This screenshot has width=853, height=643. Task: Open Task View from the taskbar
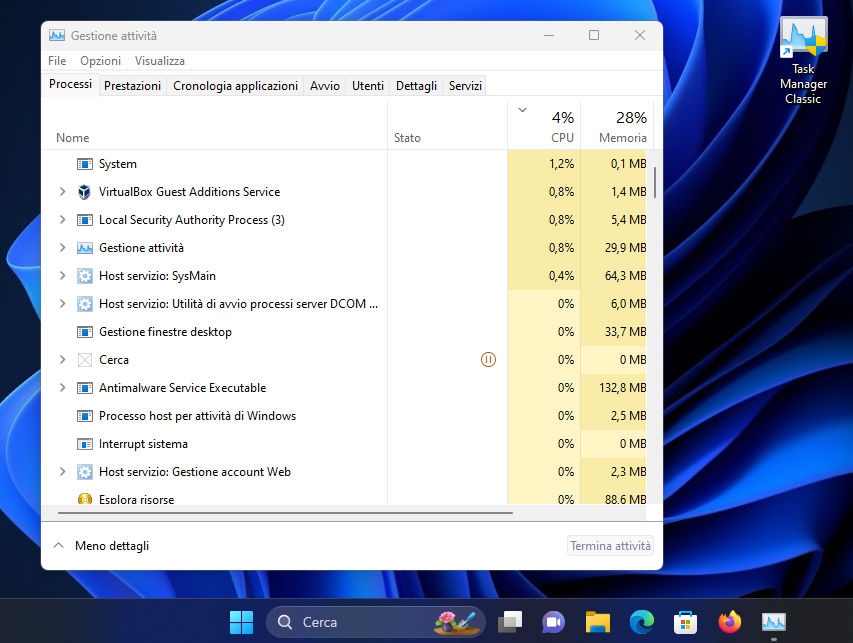(510, 622)
